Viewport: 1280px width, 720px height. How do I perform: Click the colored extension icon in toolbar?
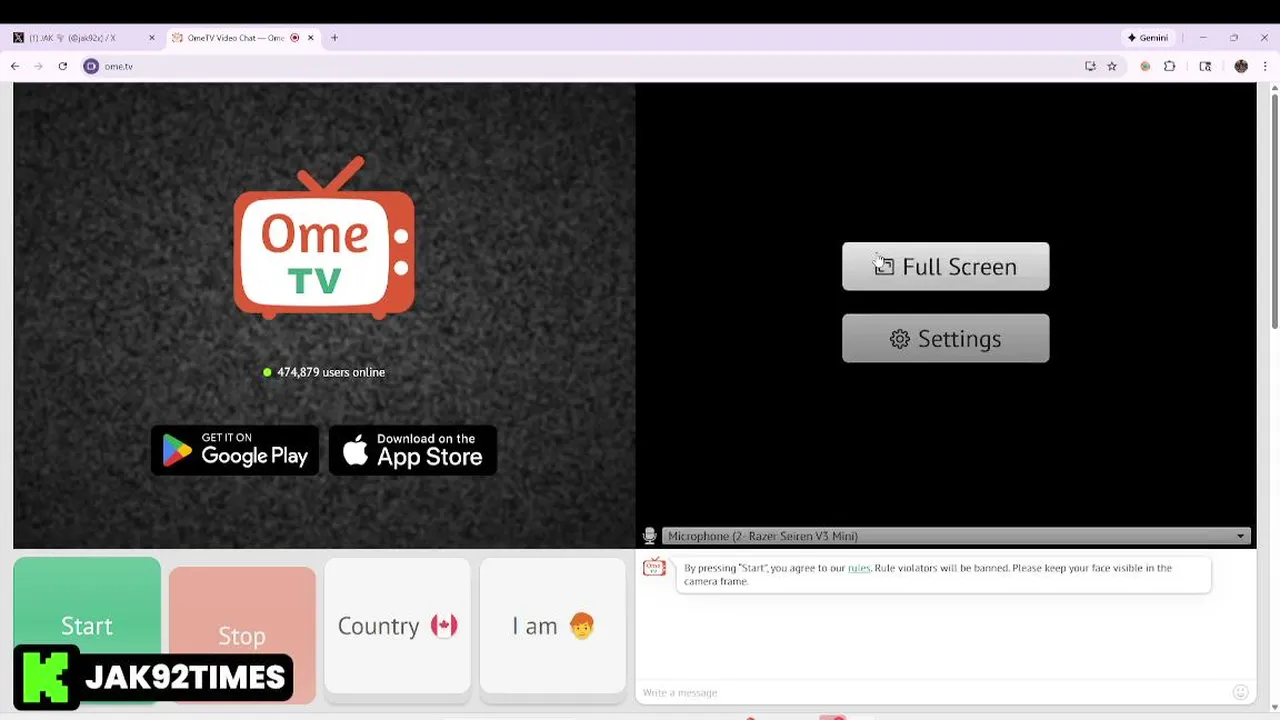(x=1145, y=66)
